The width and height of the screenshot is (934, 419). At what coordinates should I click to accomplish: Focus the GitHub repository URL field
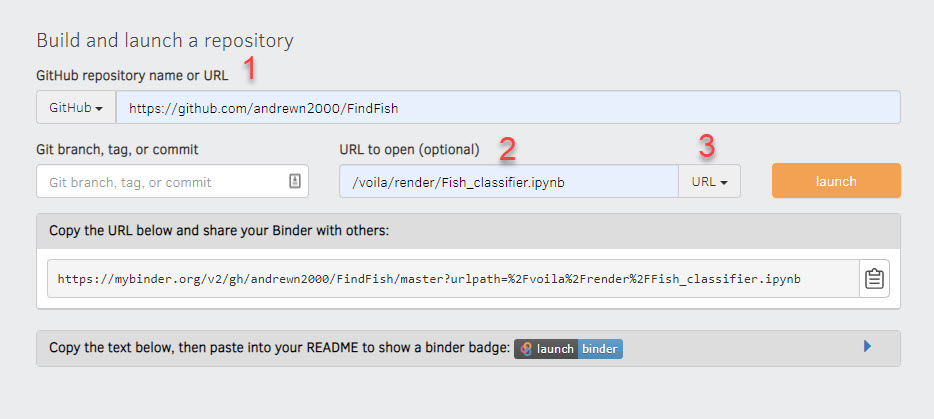point(508,107)
